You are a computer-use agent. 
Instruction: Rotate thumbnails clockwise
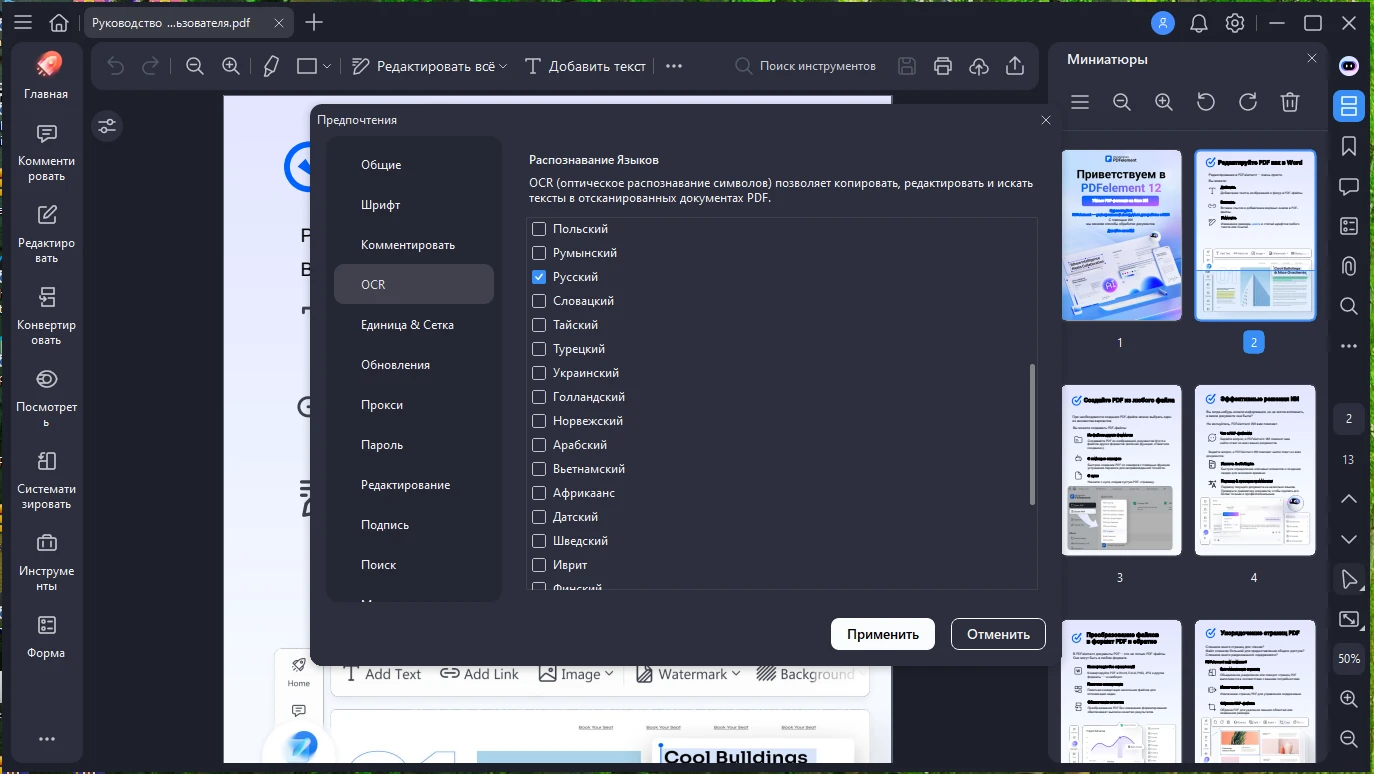pos(1248,102)
